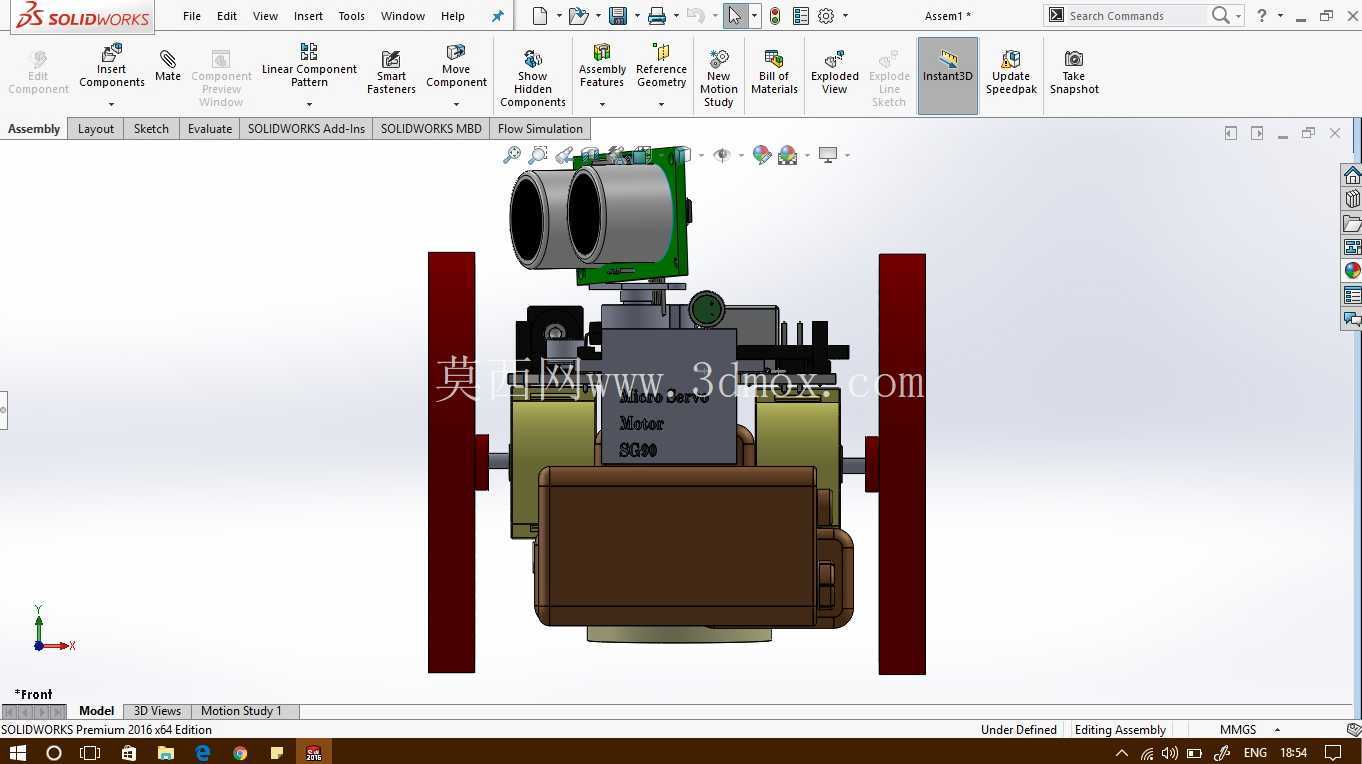Click Show Hidden Components
Screen dimensions: 1362x764
533,78
